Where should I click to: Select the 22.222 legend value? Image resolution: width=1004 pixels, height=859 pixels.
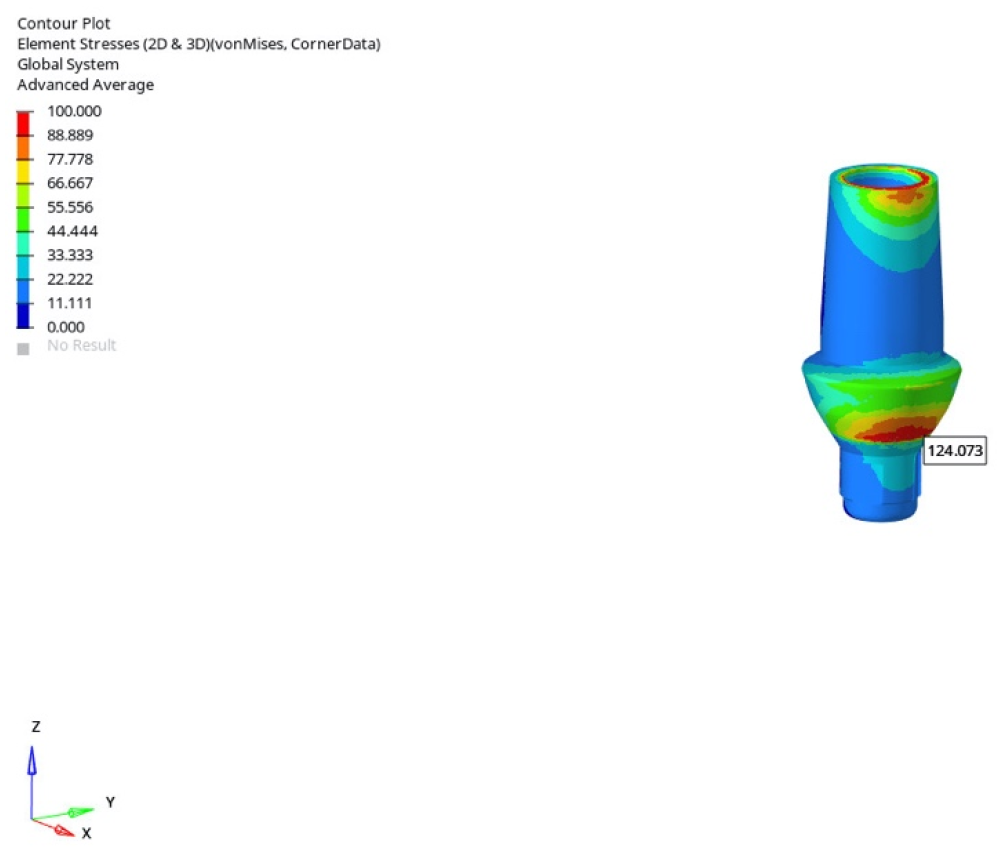(70, 279)
